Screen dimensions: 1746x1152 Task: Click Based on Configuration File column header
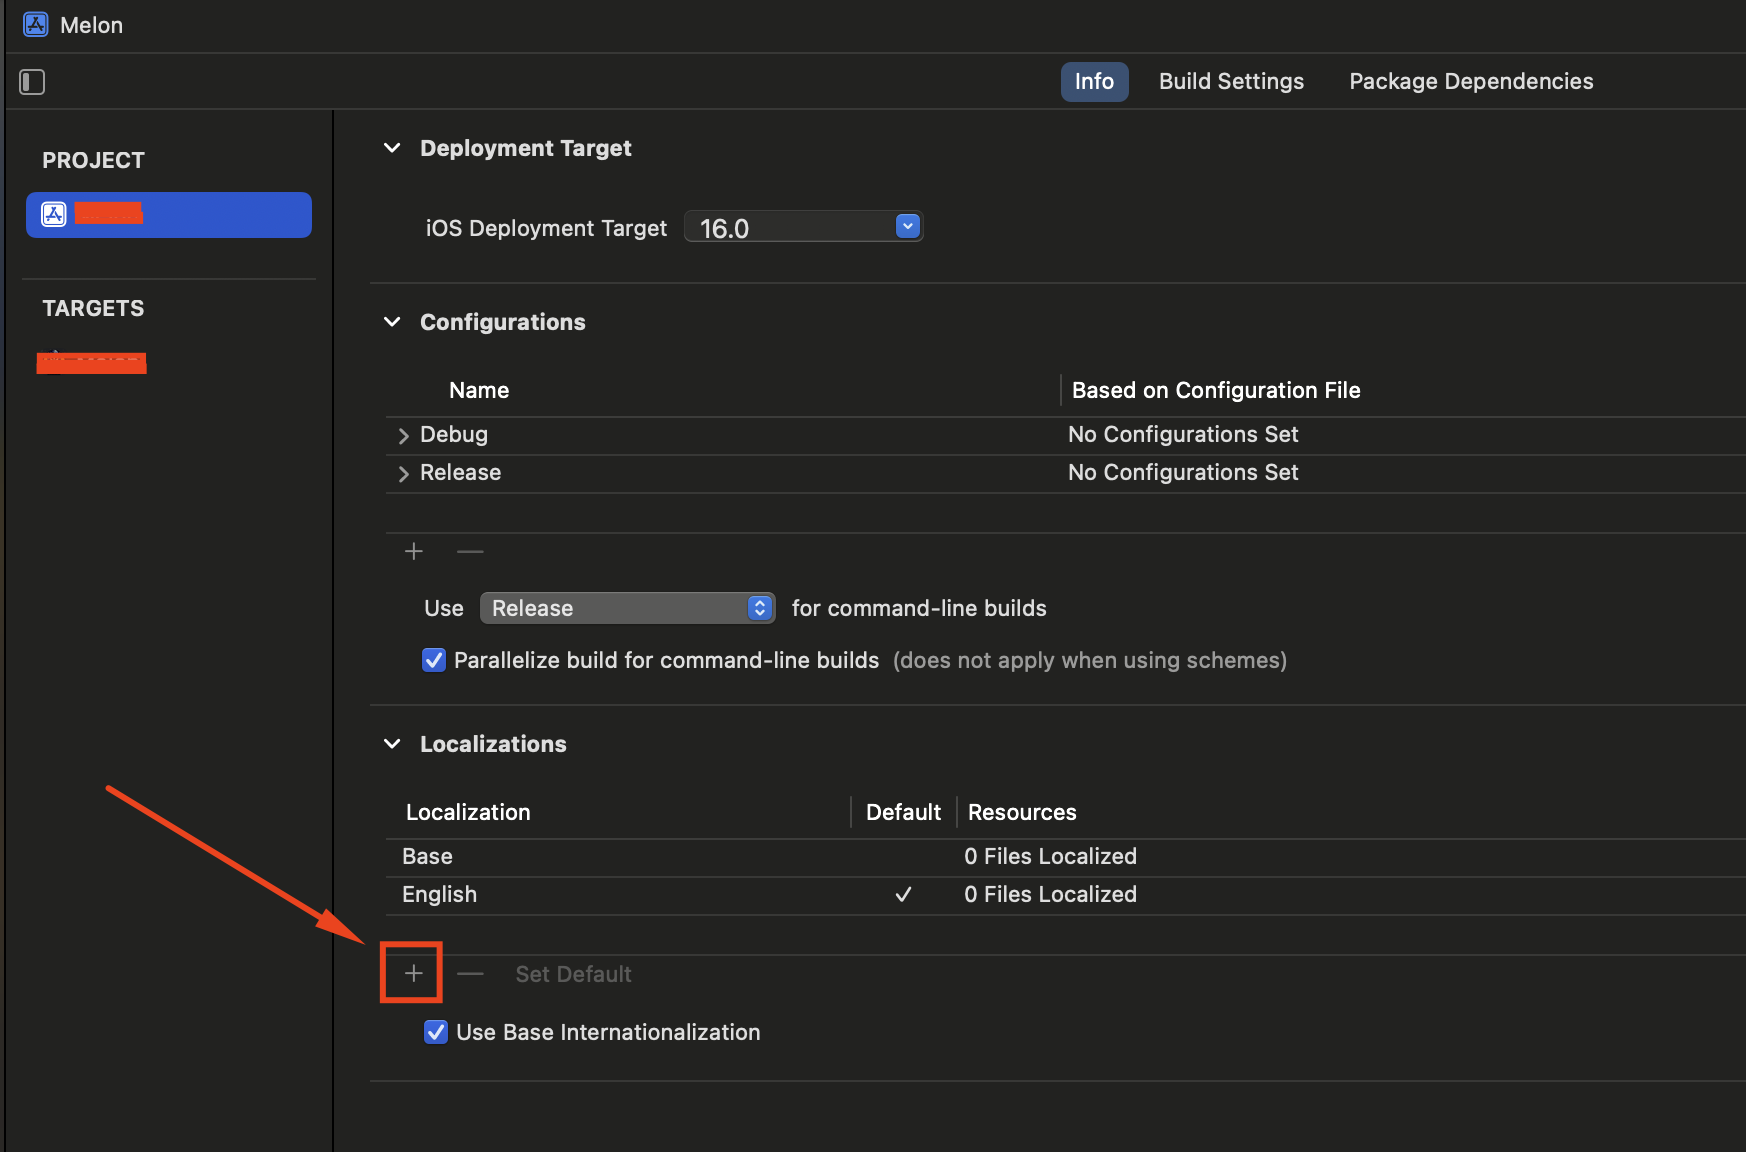(1216, 390)
